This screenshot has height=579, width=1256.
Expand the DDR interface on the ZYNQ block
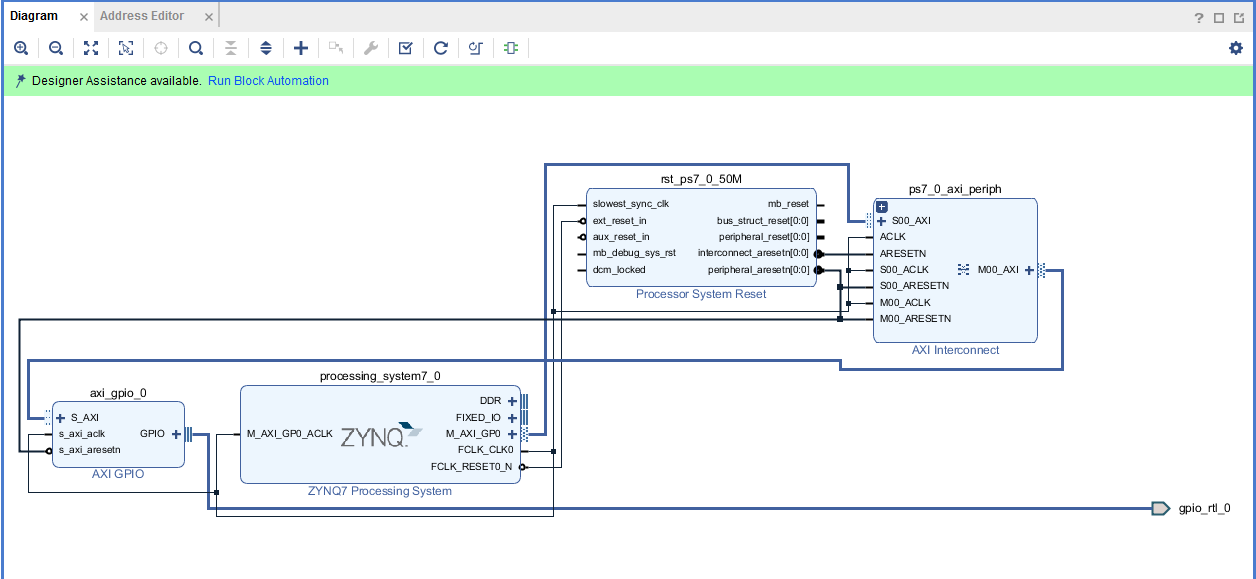click(x=512, y=401)
